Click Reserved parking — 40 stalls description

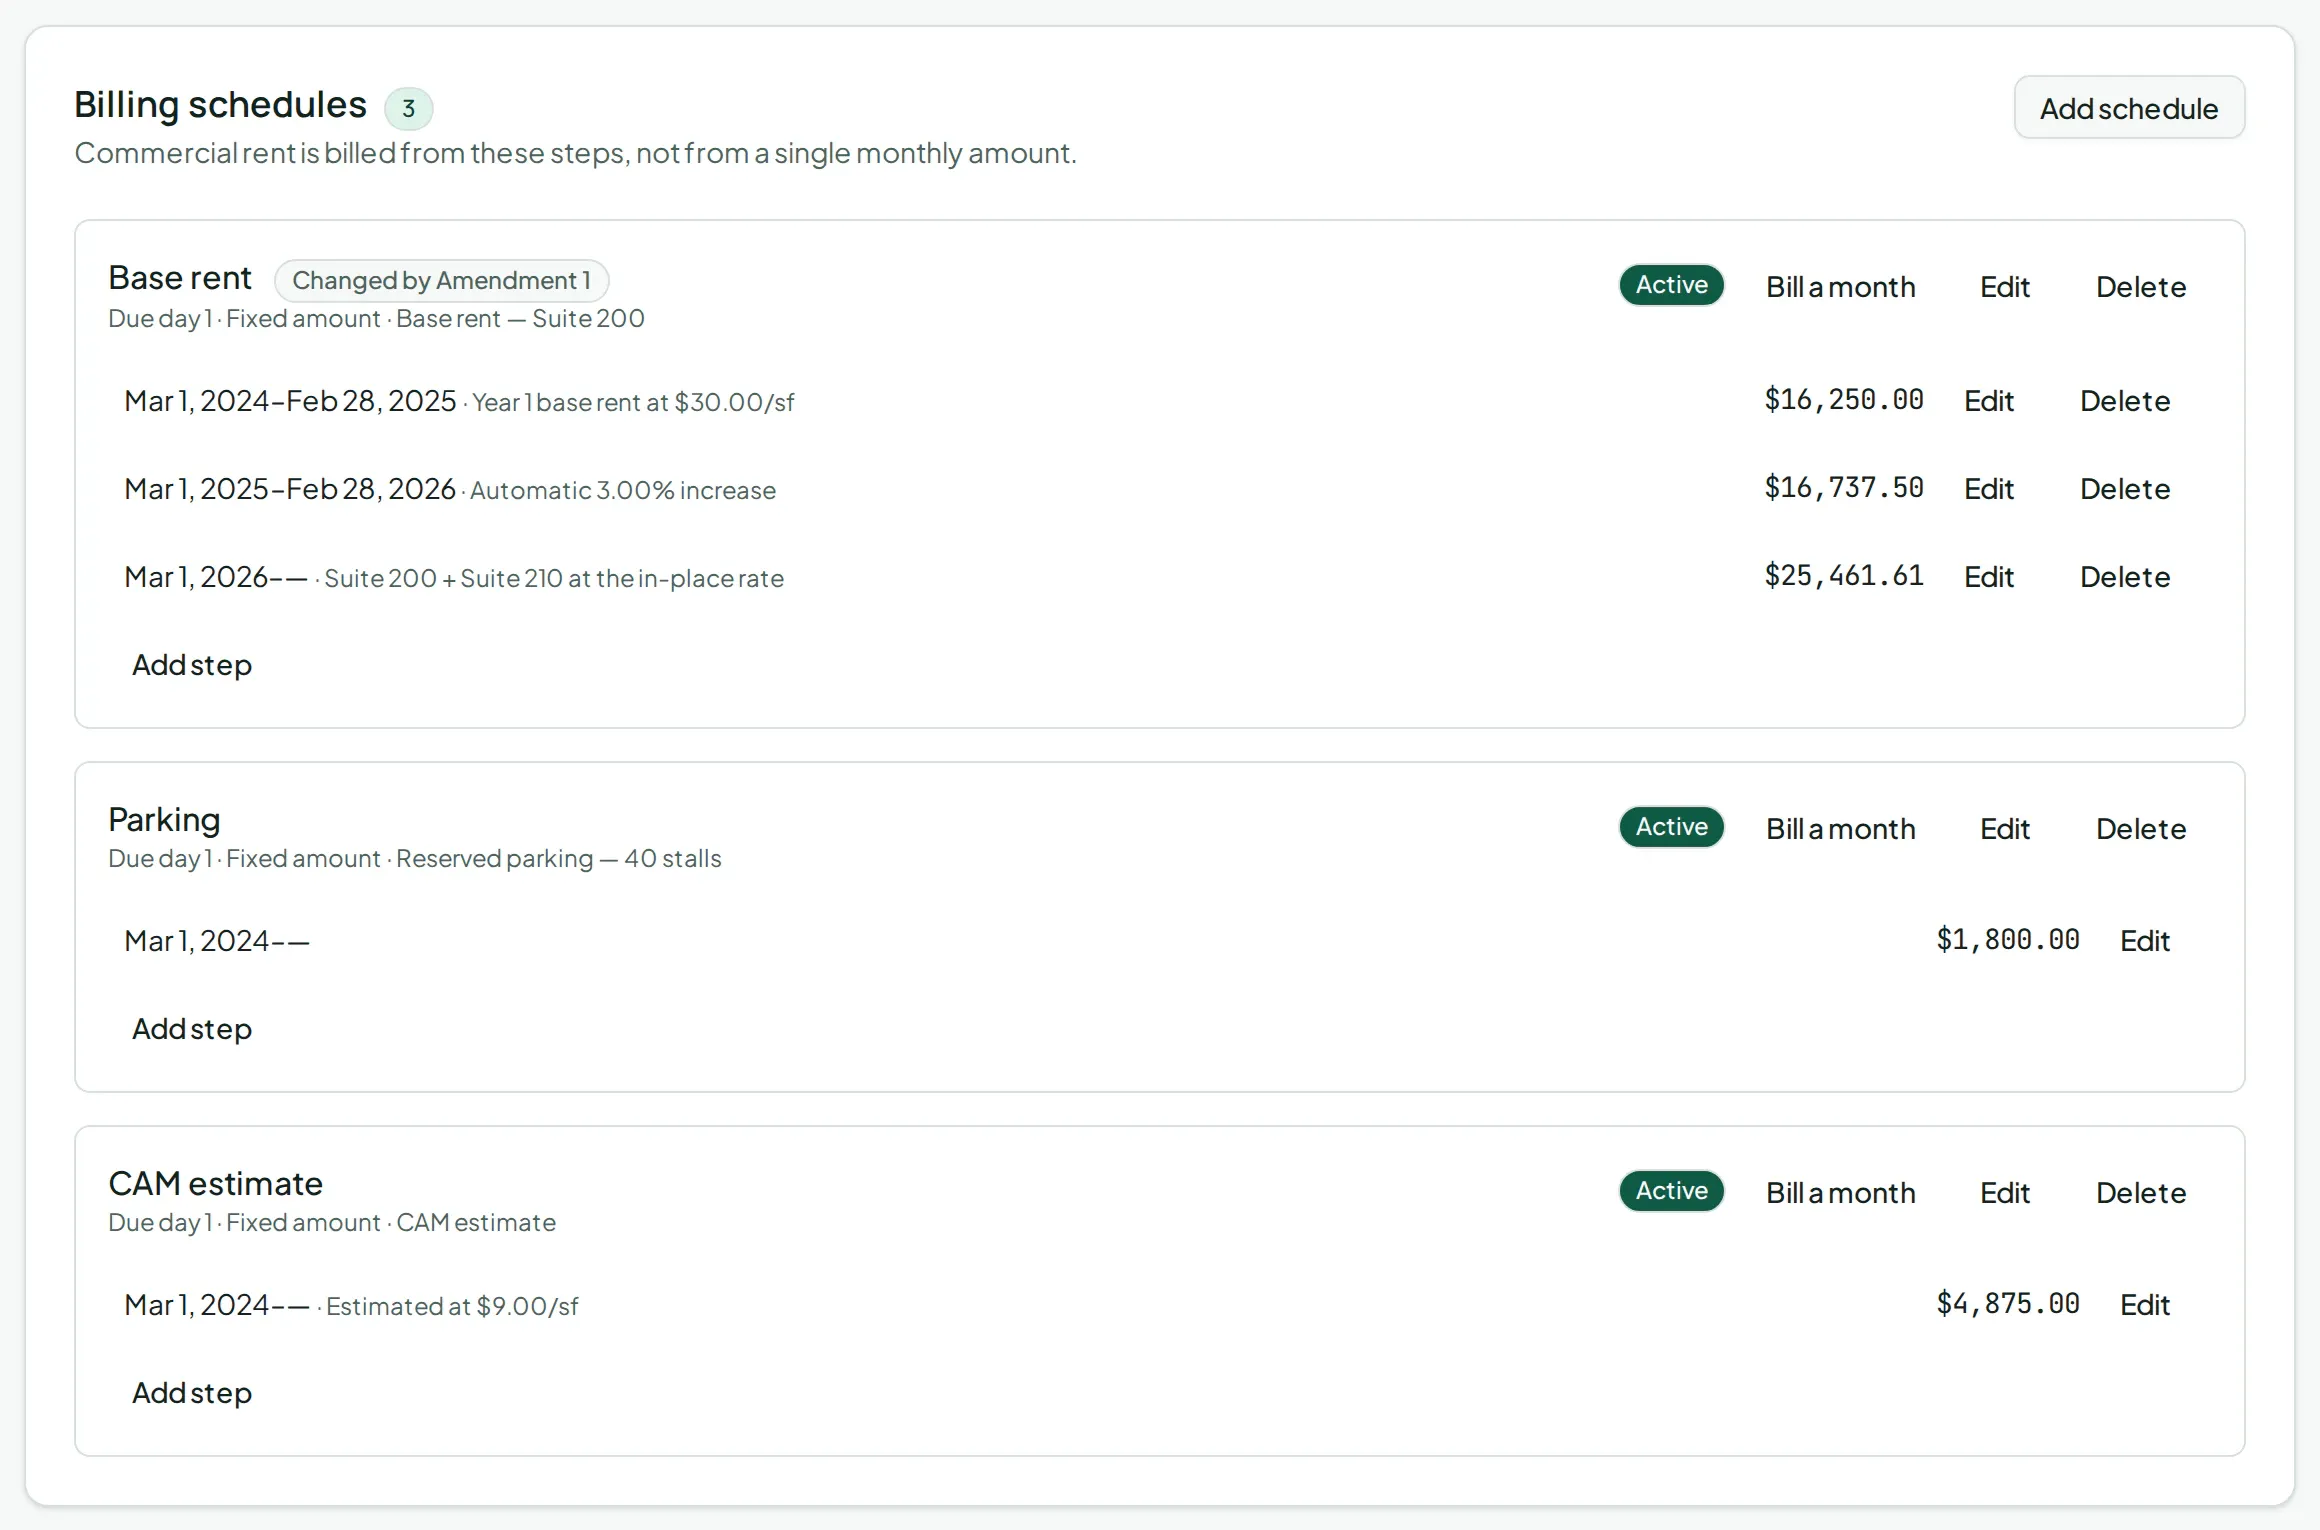point(559,859)
